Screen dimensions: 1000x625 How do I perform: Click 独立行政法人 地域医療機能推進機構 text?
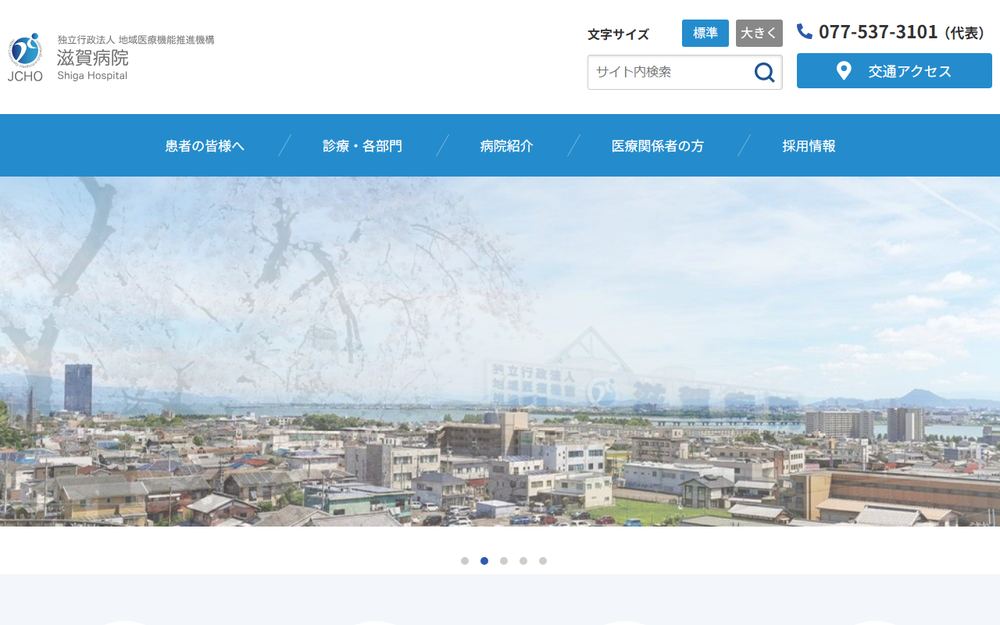136,40
